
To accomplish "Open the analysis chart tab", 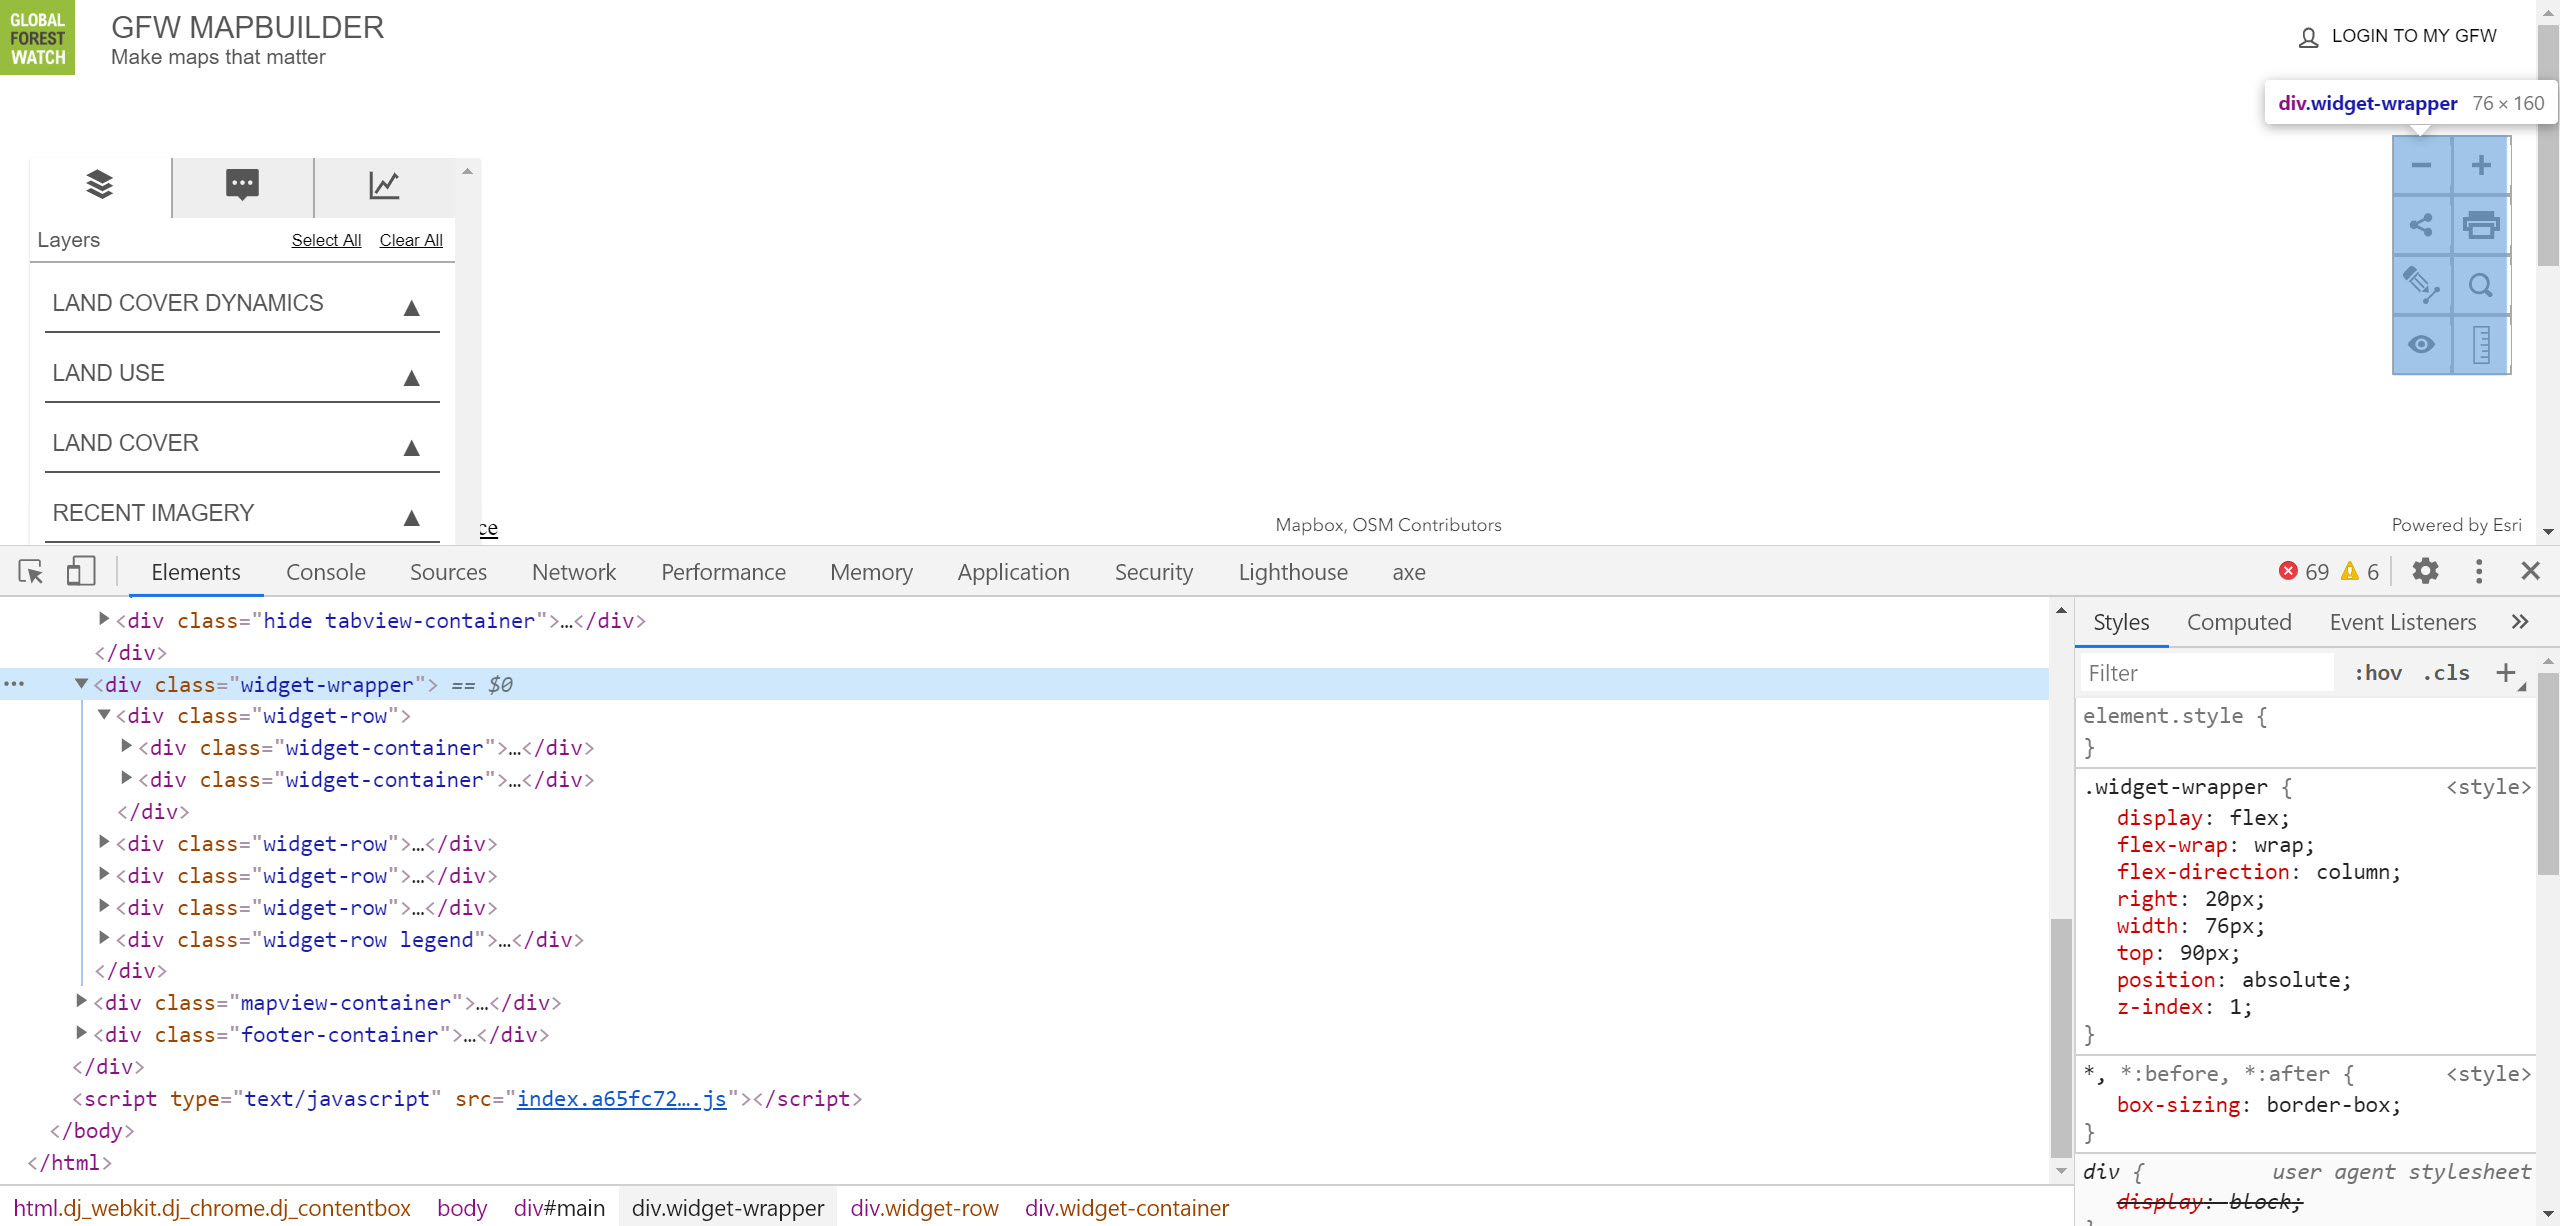I will click(x=384, y=186).
